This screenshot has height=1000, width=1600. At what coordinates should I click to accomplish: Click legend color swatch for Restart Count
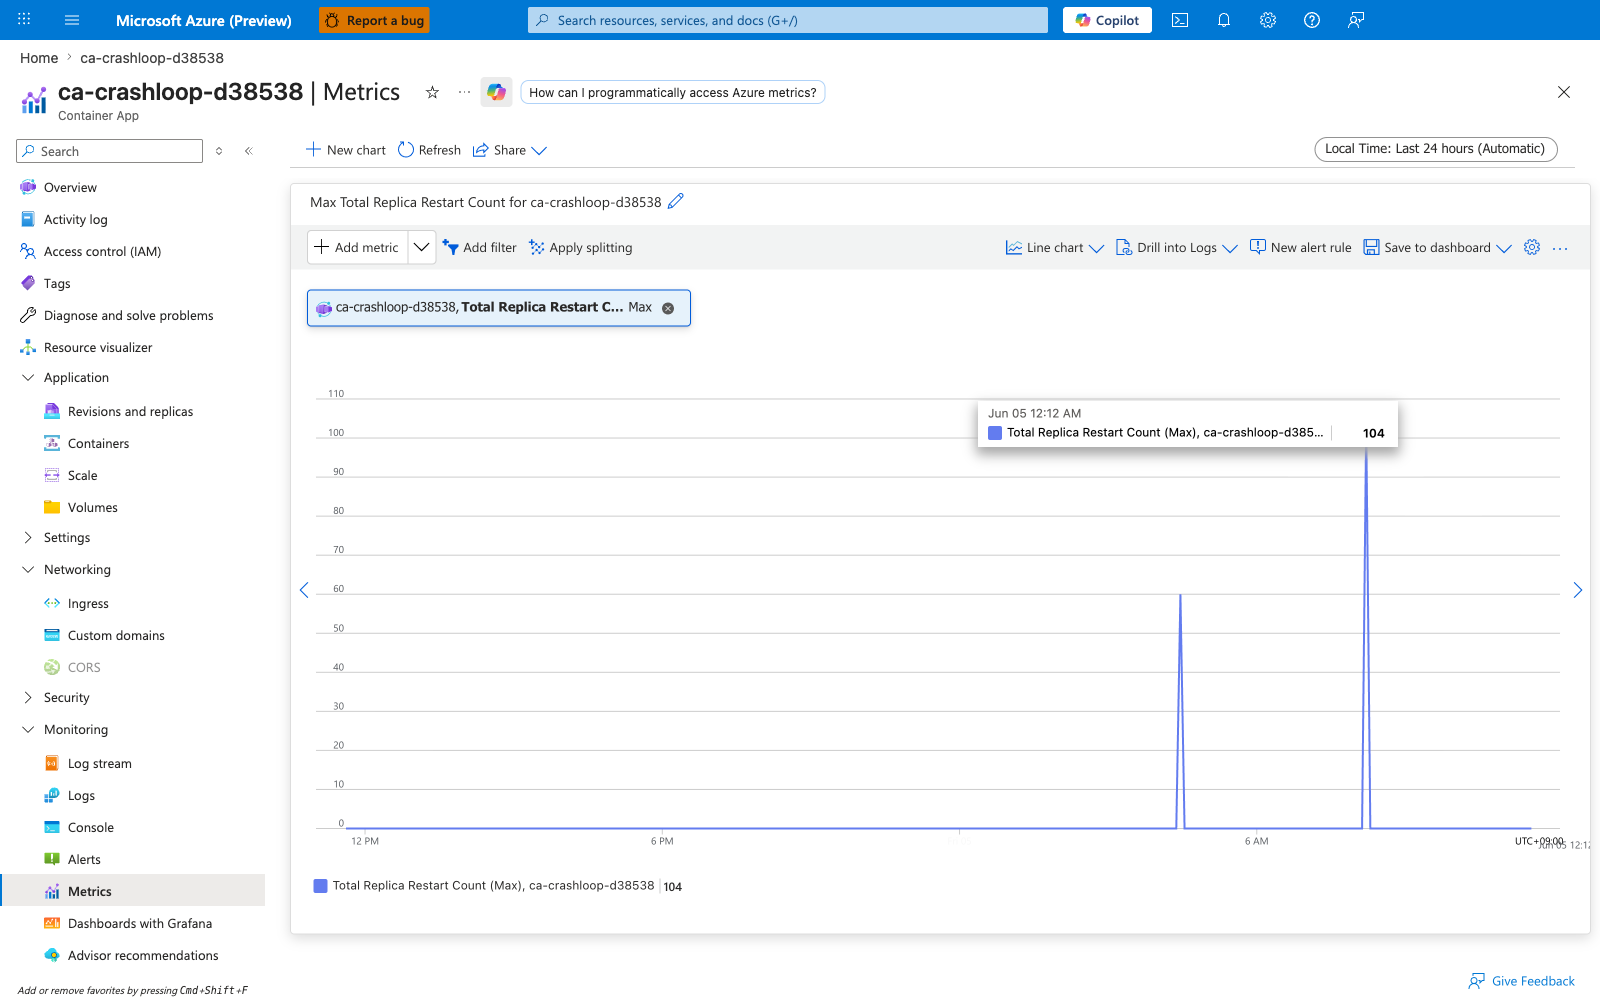pos(320,886)
